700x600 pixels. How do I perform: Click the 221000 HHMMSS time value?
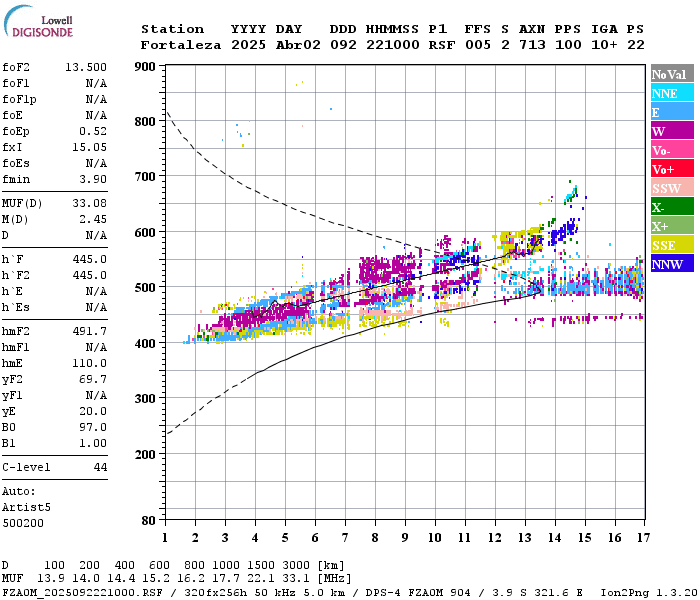pos(392,45)
